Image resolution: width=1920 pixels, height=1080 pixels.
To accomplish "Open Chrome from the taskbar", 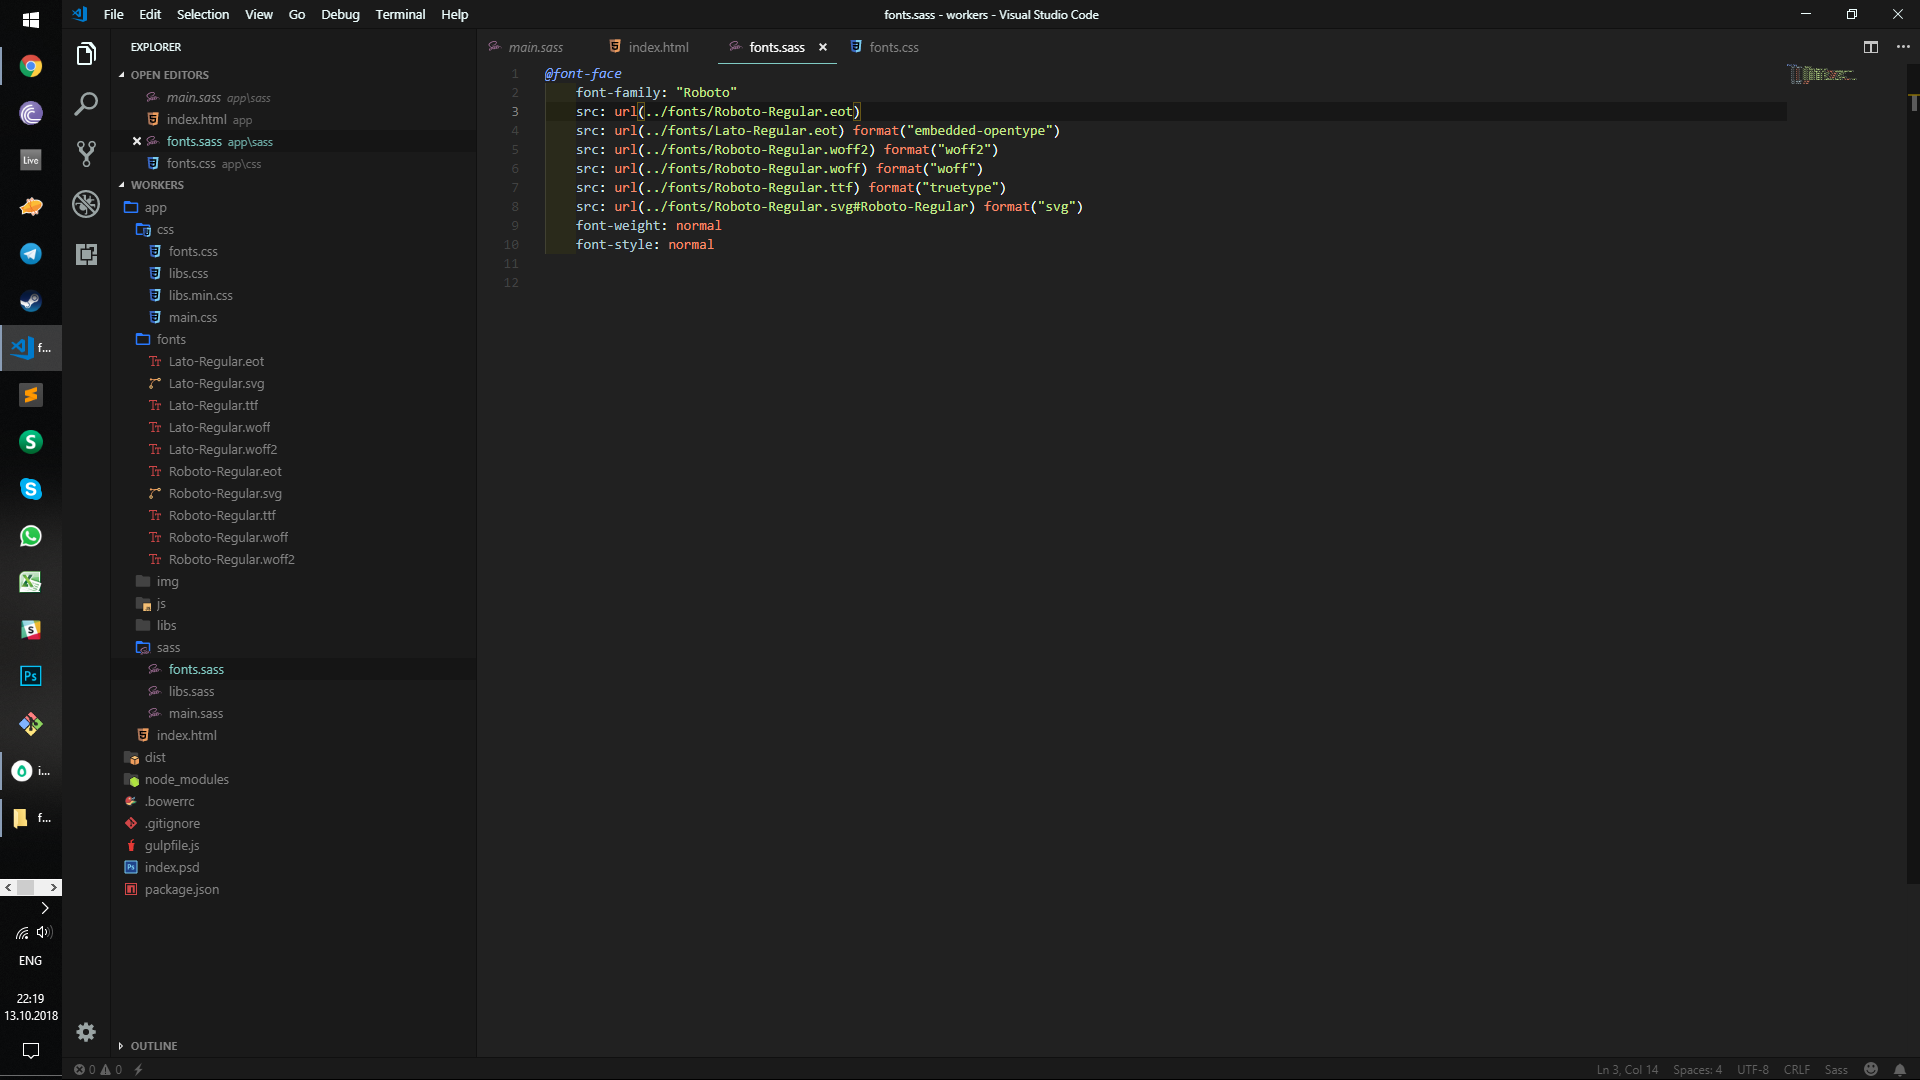I will (x=31, y=66).
